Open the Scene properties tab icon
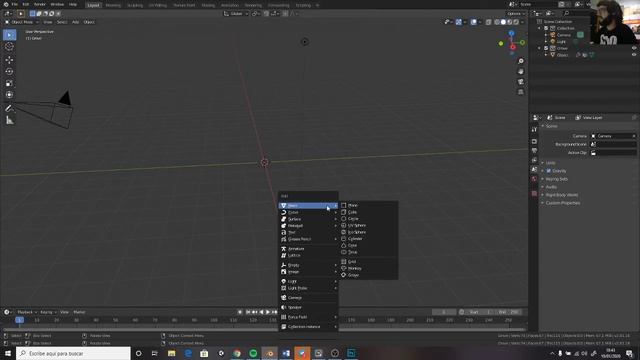The image size is (640, 360). pyautogui.click(x=534, y=169)
